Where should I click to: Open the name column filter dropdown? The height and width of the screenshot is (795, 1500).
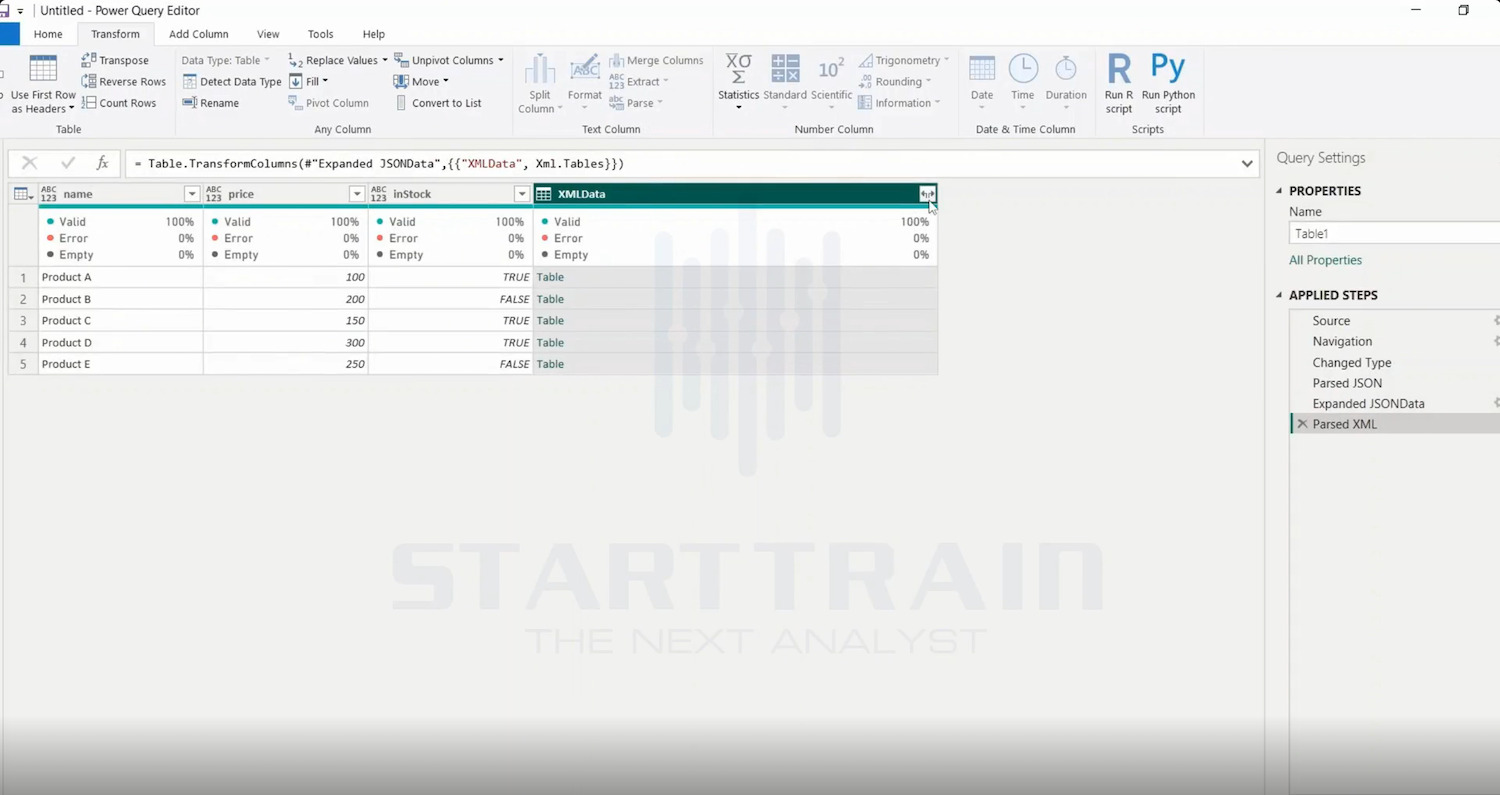pos(192,194)
